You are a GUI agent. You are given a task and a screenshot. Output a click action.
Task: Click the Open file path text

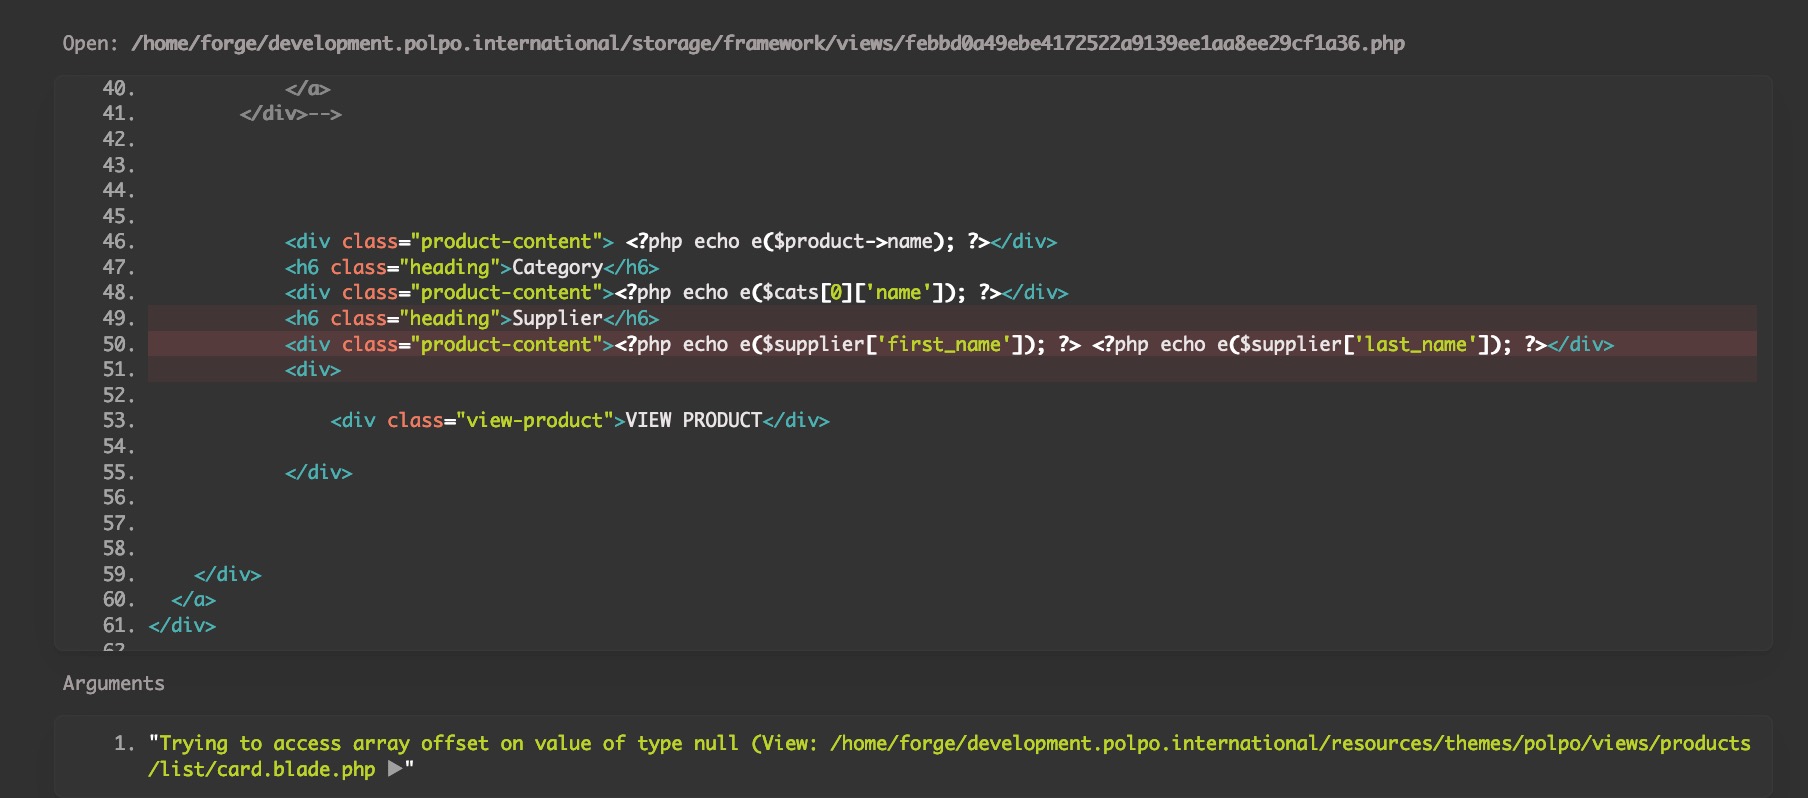768,43
